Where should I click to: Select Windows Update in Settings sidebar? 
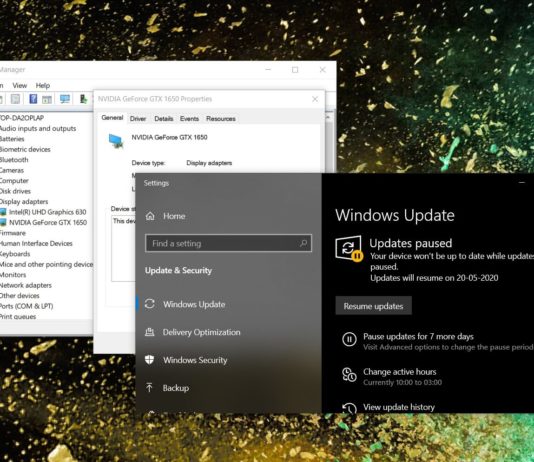pos(194,304)
